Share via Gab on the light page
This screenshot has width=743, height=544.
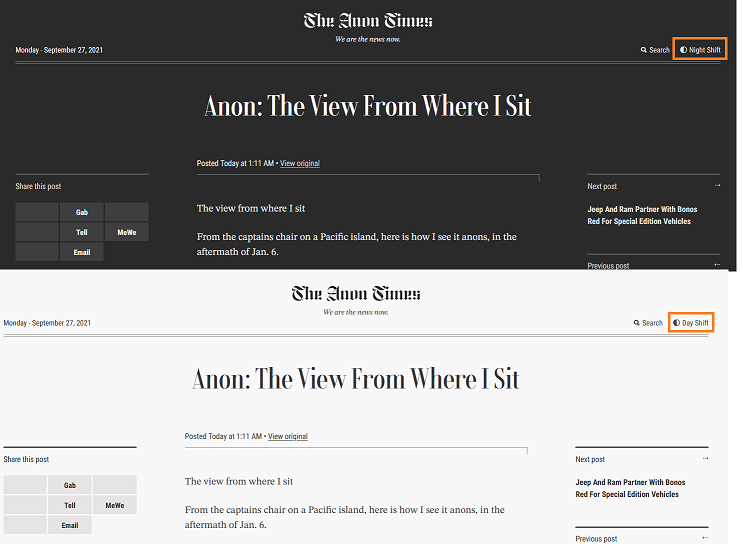click(x=70, y=485)
